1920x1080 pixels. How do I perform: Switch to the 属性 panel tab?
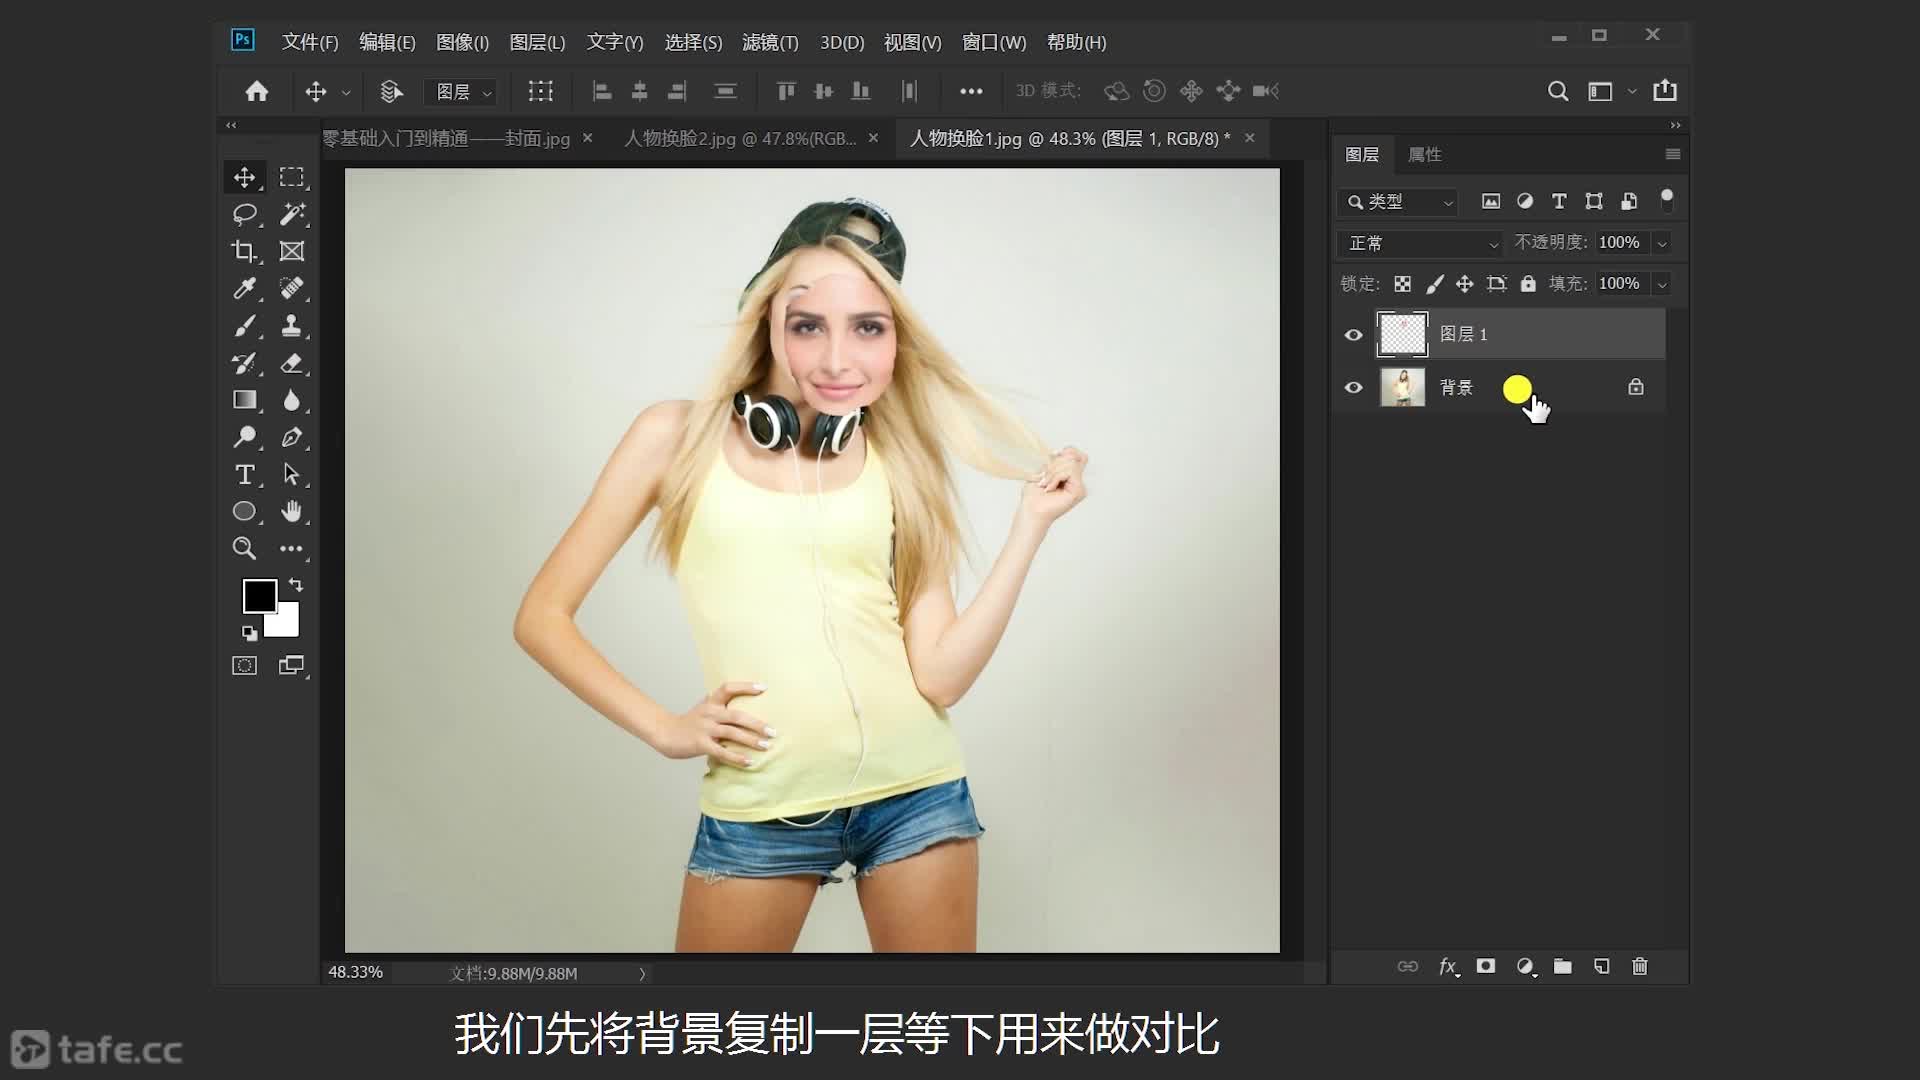click(x=1424, y=154)
